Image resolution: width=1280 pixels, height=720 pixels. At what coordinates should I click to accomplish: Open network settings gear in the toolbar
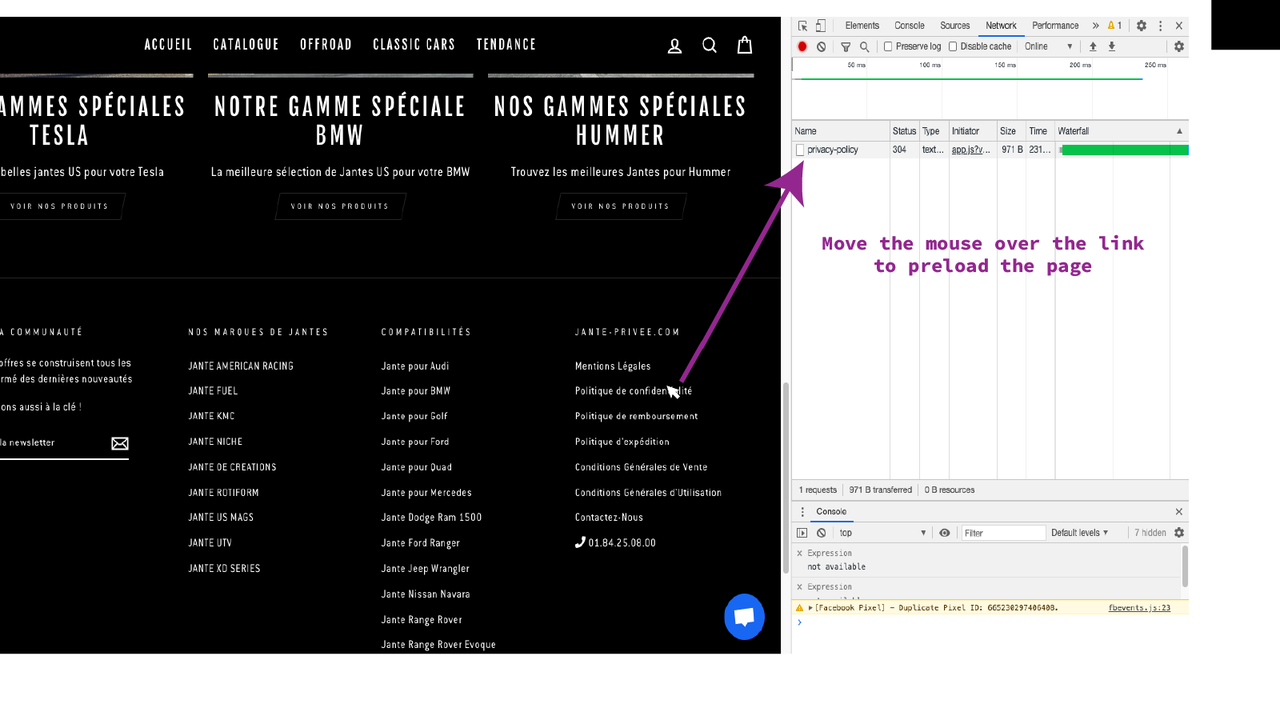(x=1179, y=47)
